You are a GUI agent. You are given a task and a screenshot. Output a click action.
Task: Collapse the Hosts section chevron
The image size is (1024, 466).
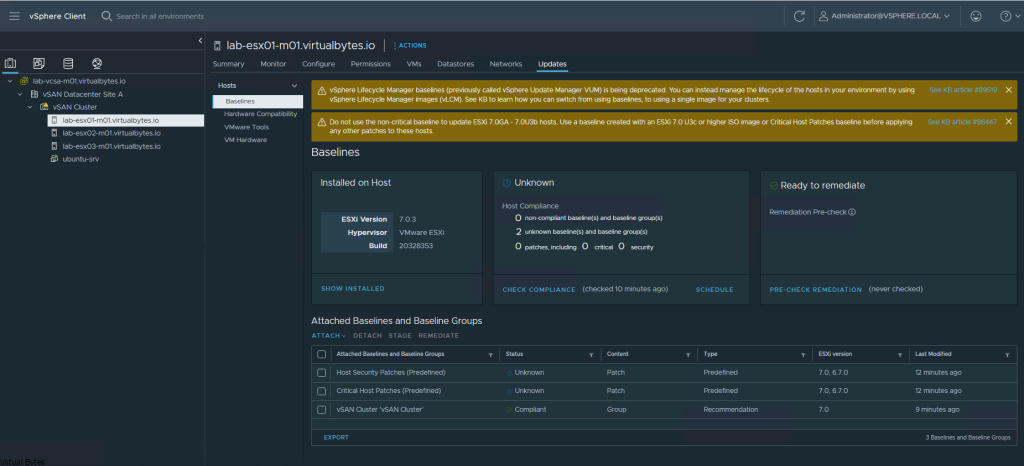(295, 86)
